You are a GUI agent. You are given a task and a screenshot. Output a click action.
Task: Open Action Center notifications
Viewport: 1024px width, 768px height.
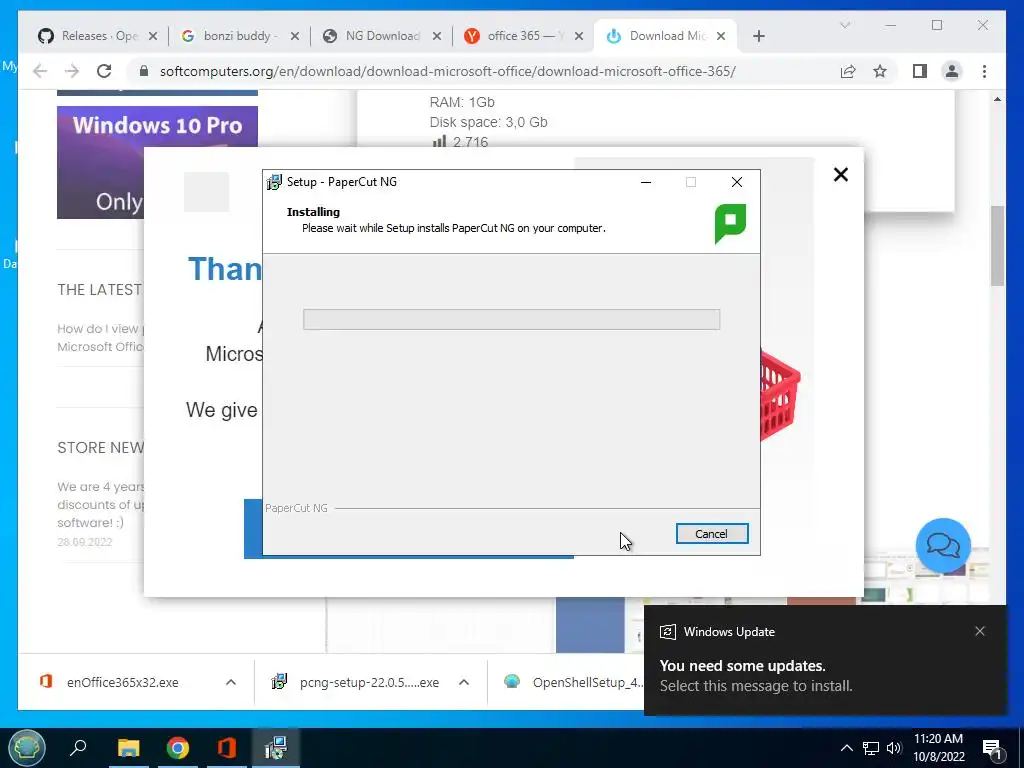pyautogui.click(x=992, y=748)
